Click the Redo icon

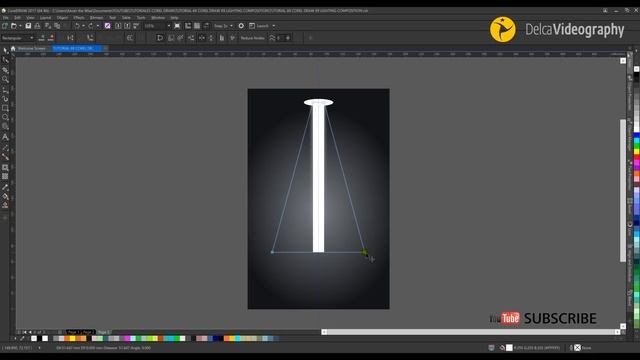click(x=91, y=26)
